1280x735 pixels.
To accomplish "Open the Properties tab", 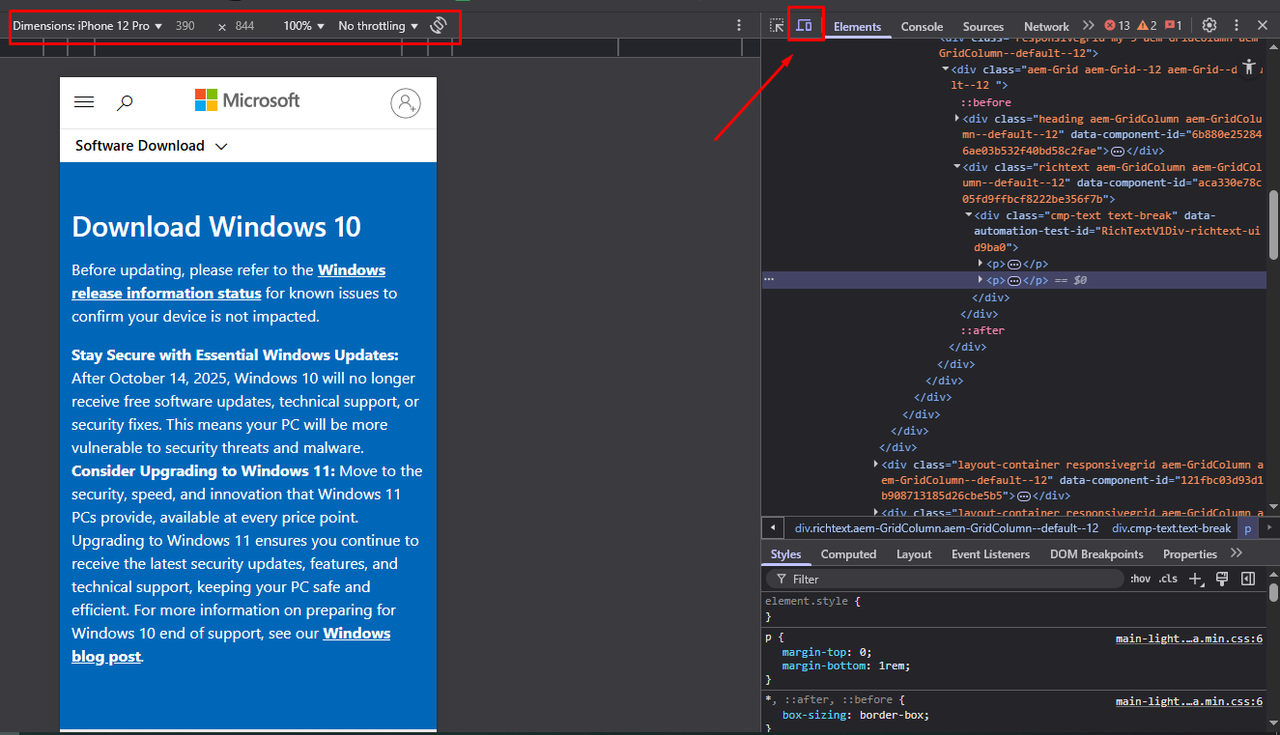I will (x=1190, y=554).
